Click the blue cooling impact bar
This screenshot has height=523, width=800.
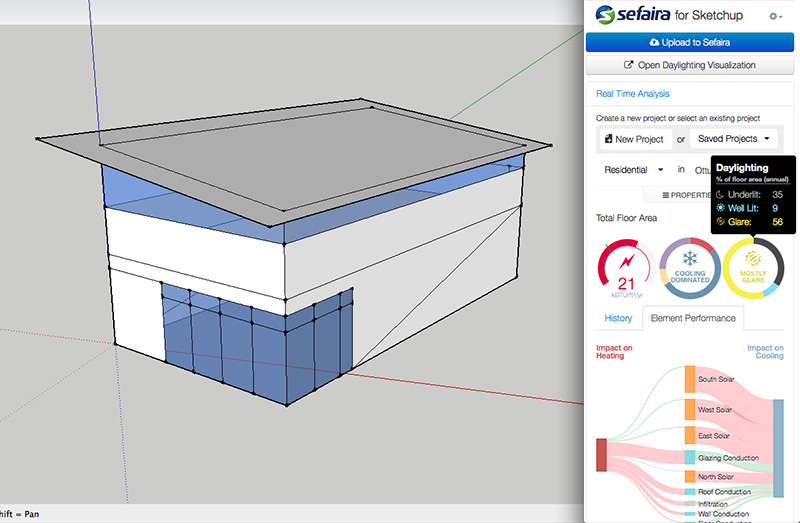point(778,449)
